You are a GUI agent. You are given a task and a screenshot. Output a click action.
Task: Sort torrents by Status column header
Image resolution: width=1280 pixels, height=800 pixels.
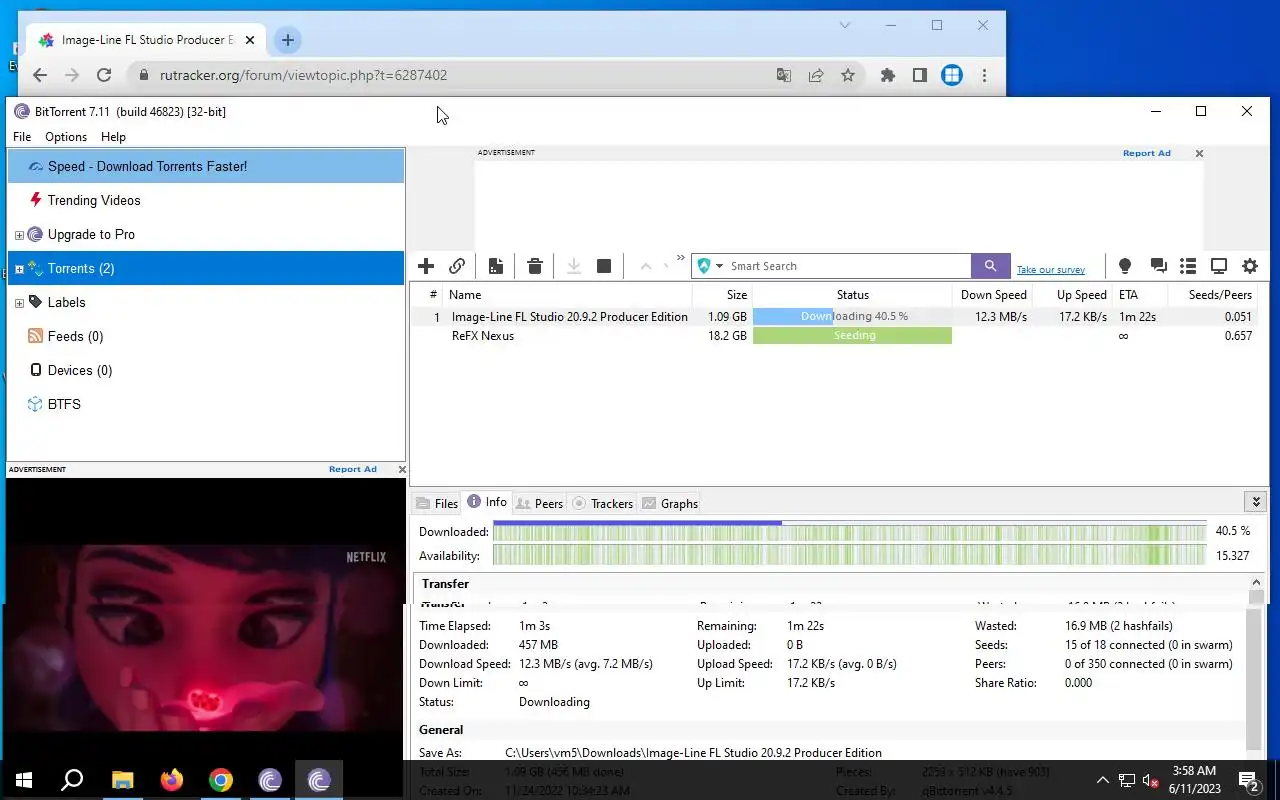tap(852, 295)
